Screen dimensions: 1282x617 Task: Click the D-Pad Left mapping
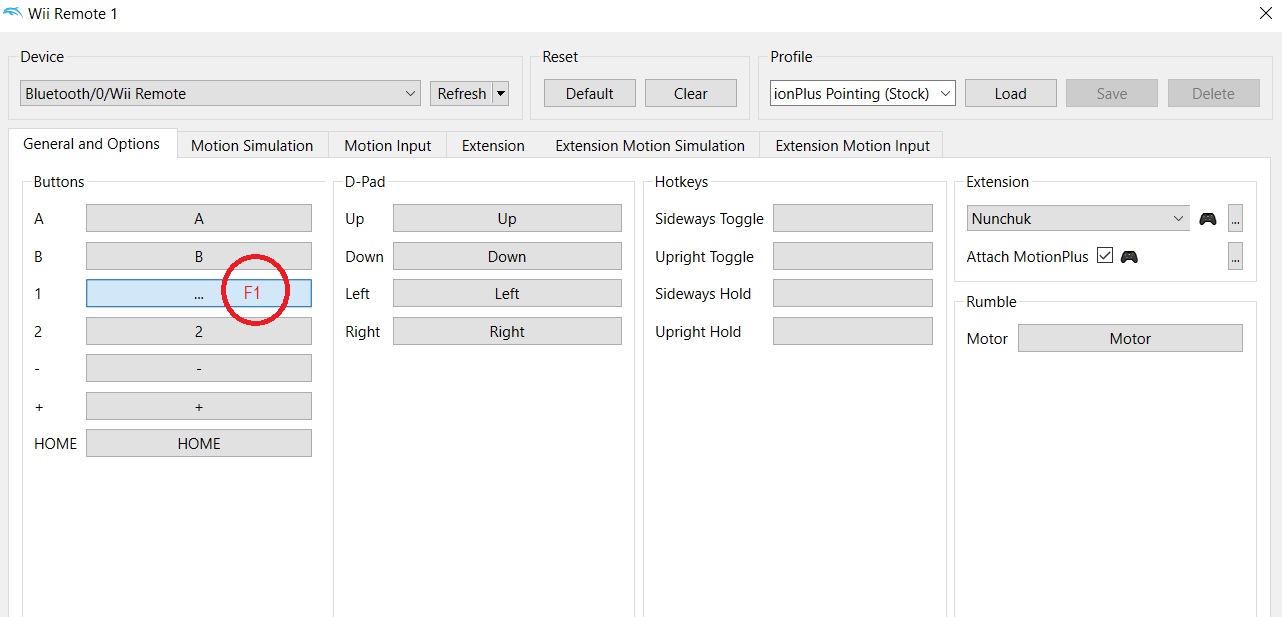point(507,293)
